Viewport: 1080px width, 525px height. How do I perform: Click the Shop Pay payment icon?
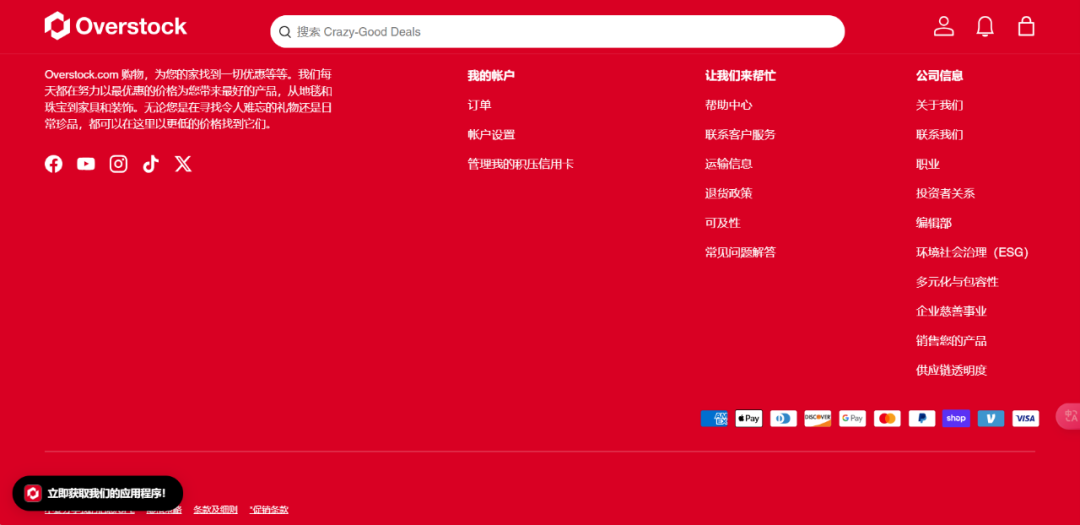pyautogui.click(x=956, y=418)
